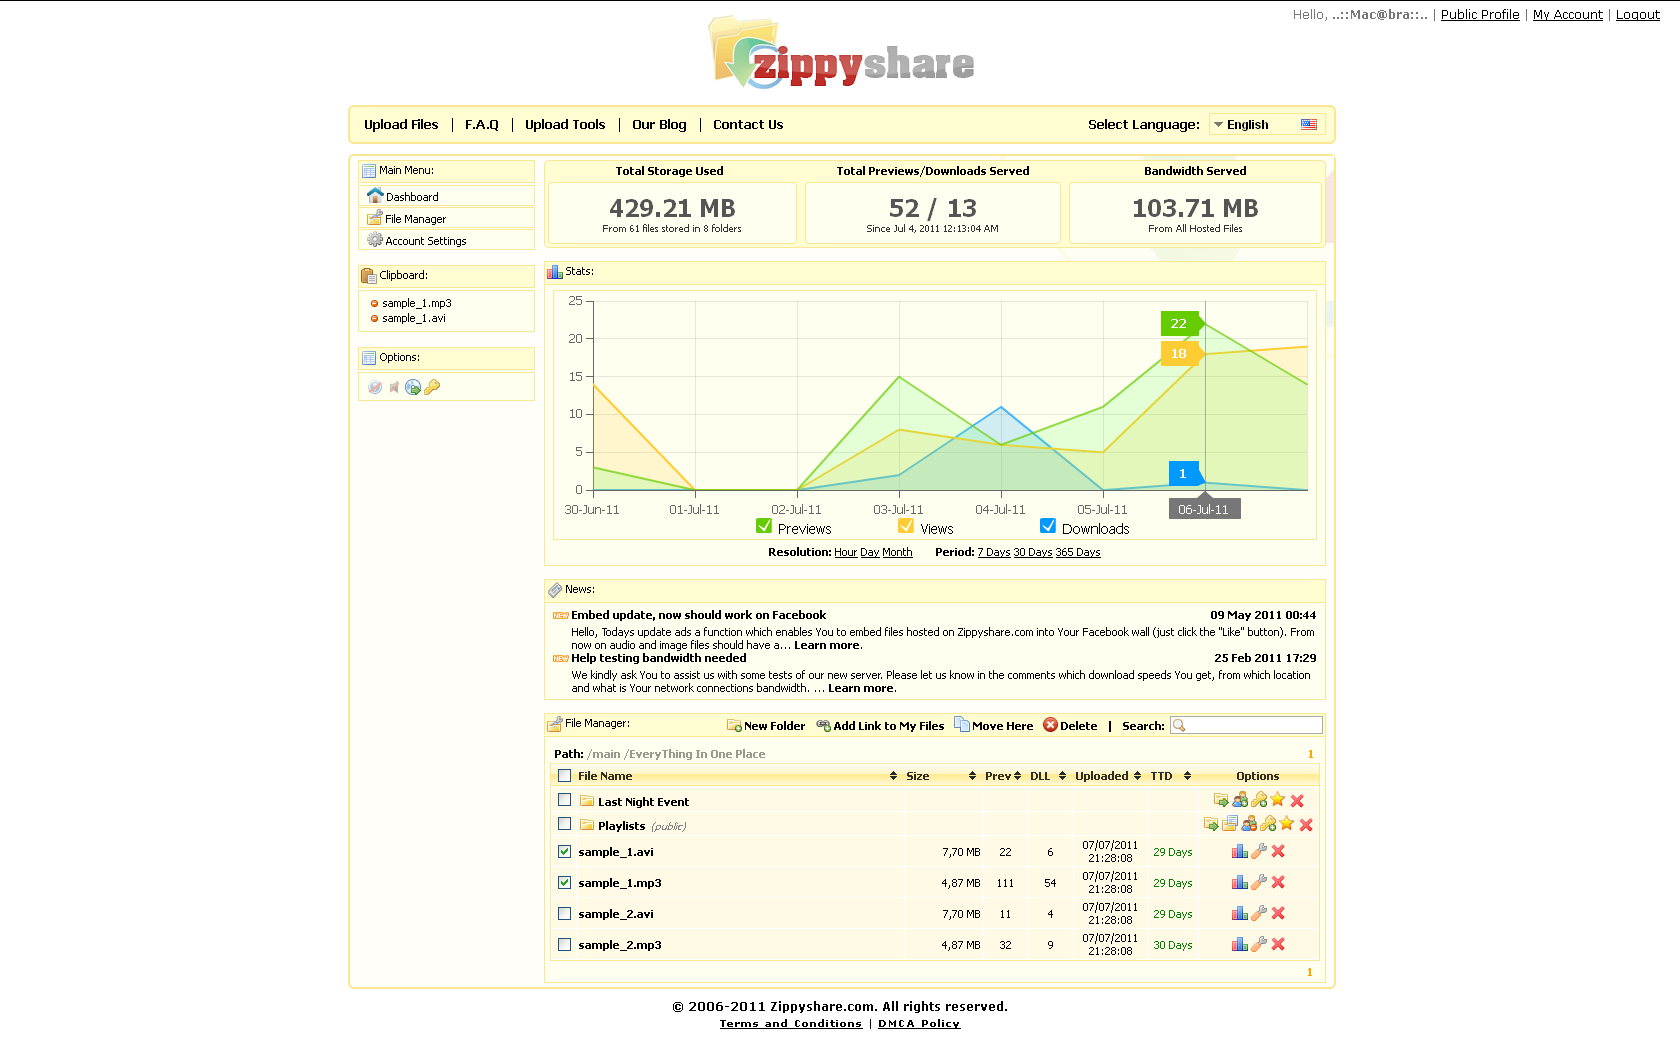Open stats chart icon for sample_1.avi
The height and width of the screenshot is (1050, 1680).
(x=1240, y=852)
